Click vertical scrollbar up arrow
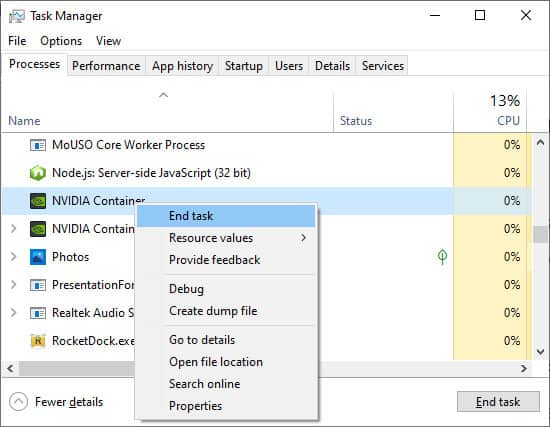 (541, 142)
